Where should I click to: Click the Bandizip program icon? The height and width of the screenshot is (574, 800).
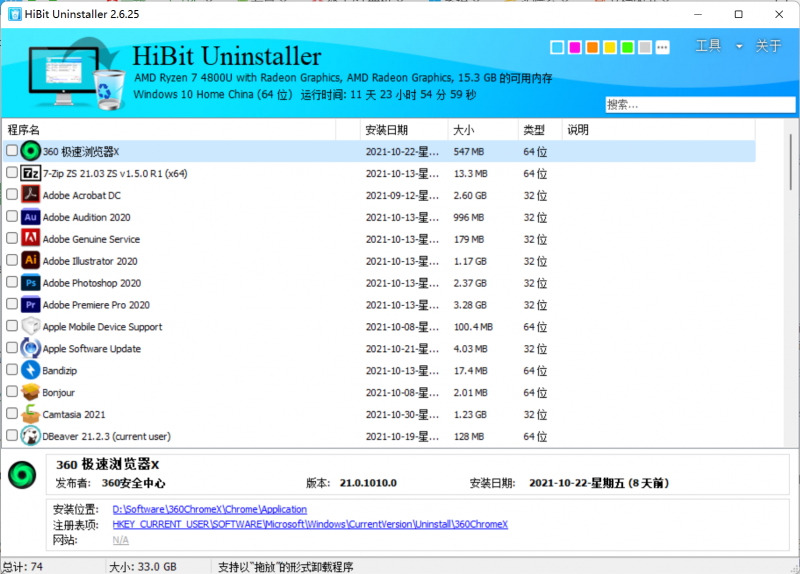31,370
